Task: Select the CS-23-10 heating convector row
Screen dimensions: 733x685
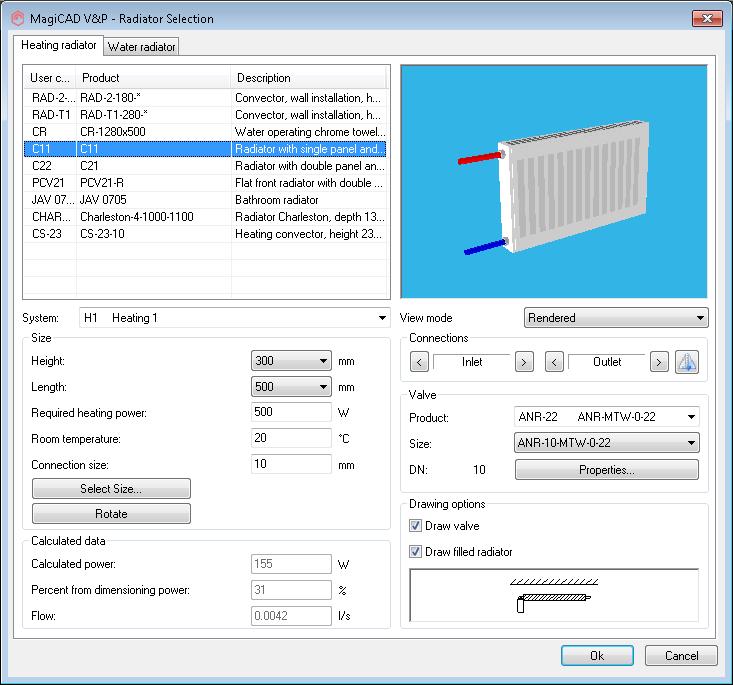Action: click(205, 234)
